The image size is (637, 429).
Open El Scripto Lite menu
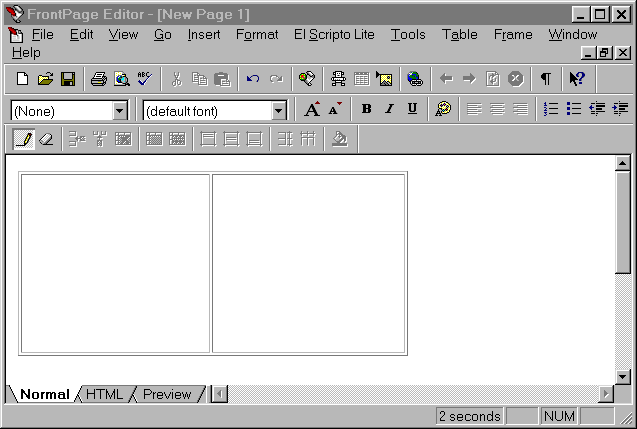tap(334, 35)
